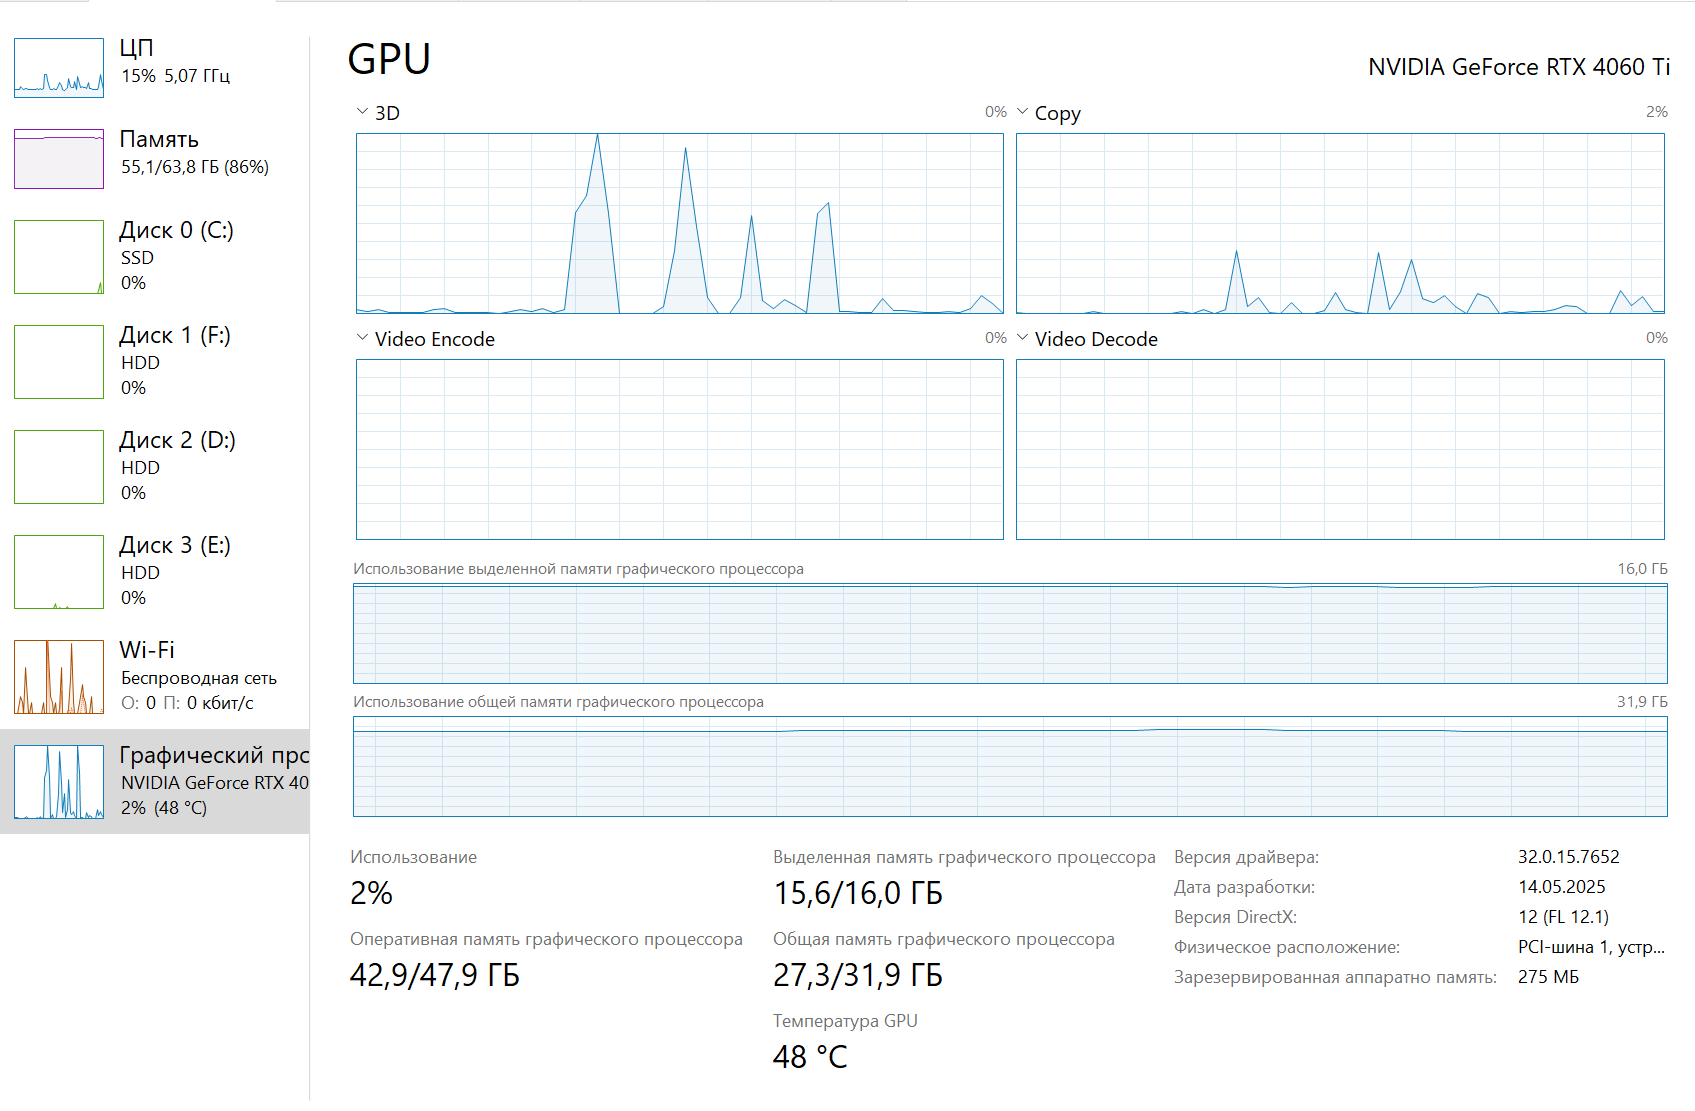This screenshot has height=1111, width=1695.
Task: Click the Диск 1 (F:) graph icon
Action: pos(59,362)
